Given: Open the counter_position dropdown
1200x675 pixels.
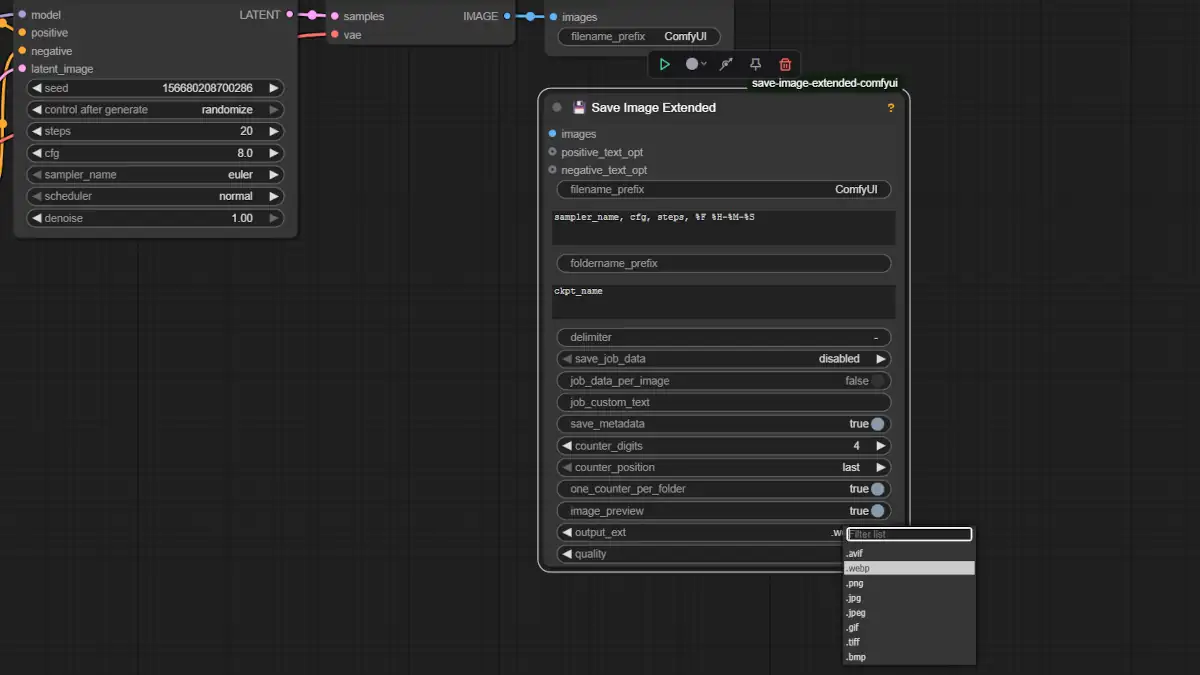Looking at the screenshot, I should point(723,468).
